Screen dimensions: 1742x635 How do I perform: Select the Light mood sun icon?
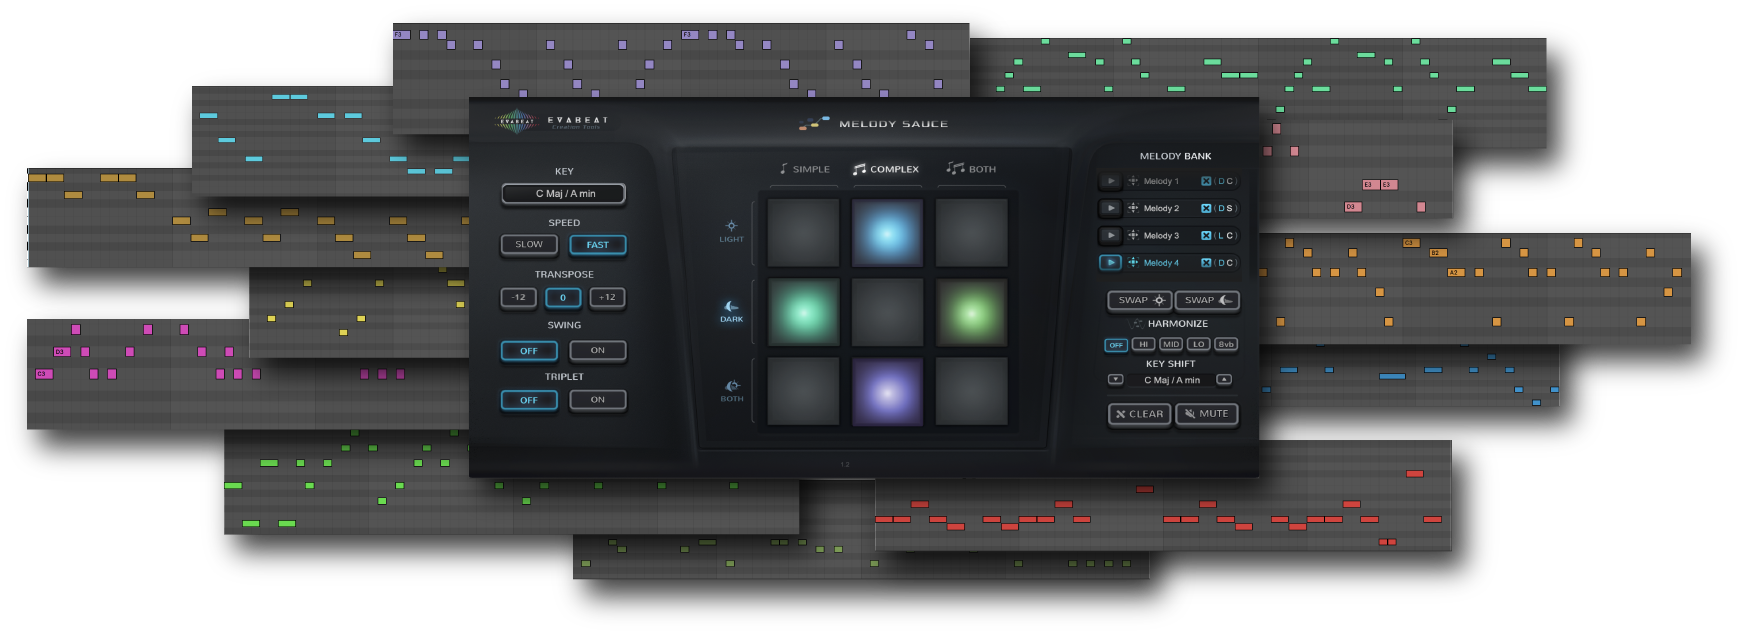pyautogui.click(x=731, y=226)
